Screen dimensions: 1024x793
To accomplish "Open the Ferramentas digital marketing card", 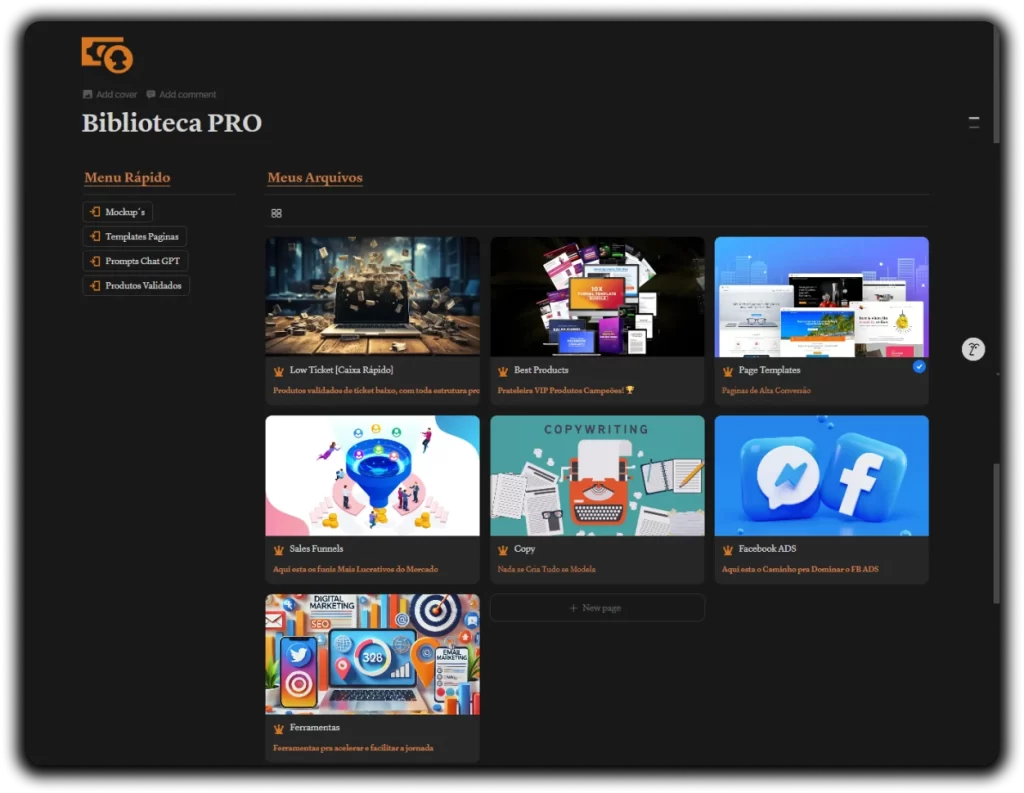I will coord(372,655).
